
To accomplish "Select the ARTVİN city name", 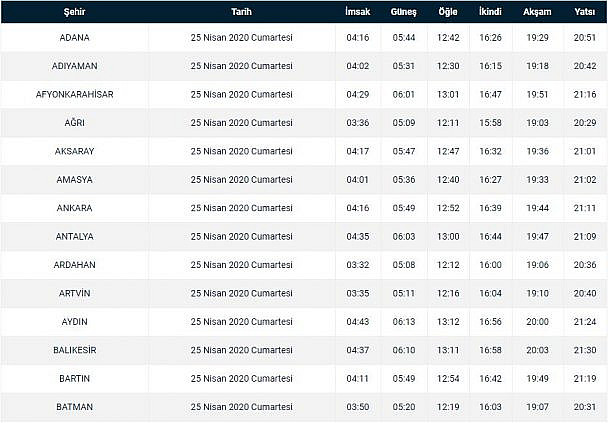I will pyautogui.click(x=74, y=293).
